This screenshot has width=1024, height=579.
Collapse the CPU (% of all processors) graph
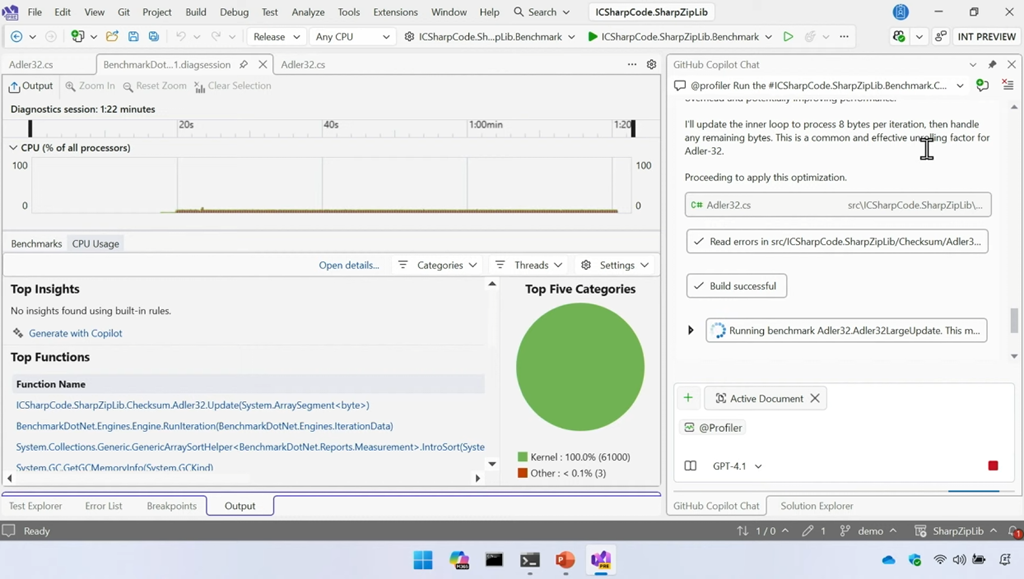[13, 148]
